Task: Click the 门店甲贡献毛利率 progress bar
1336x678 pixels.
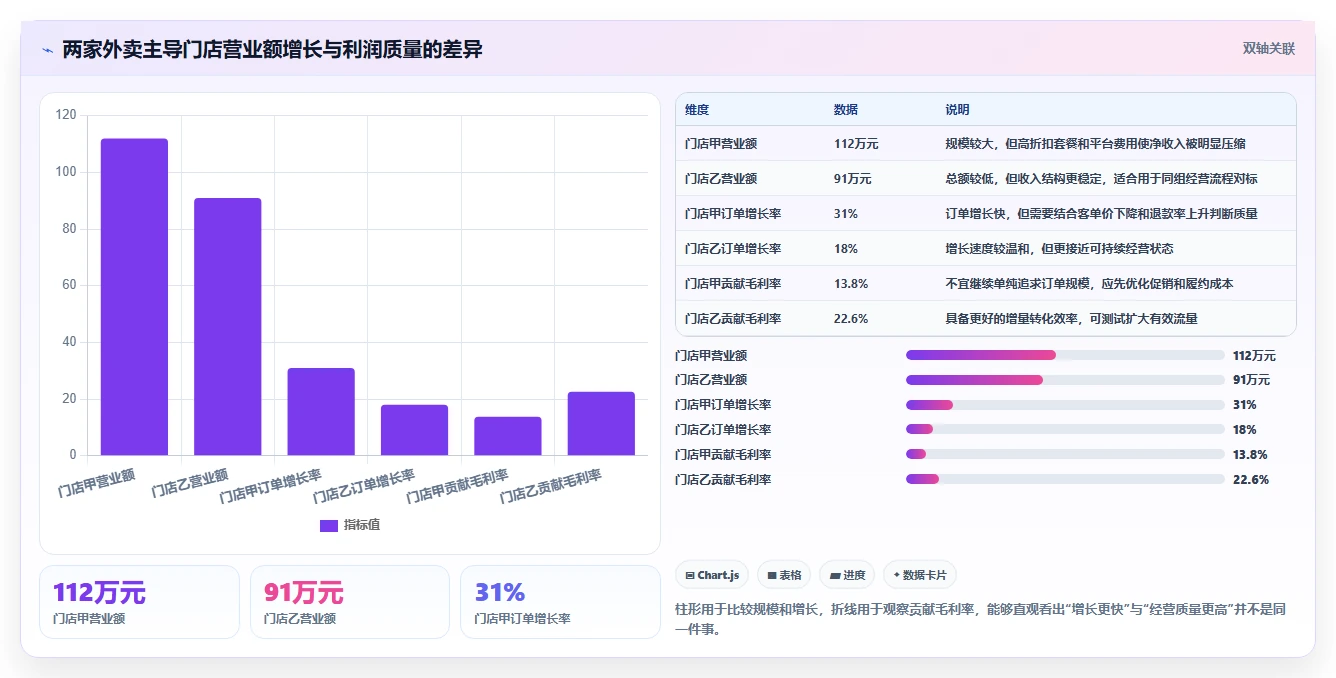Action: [x=1065, y=455]
